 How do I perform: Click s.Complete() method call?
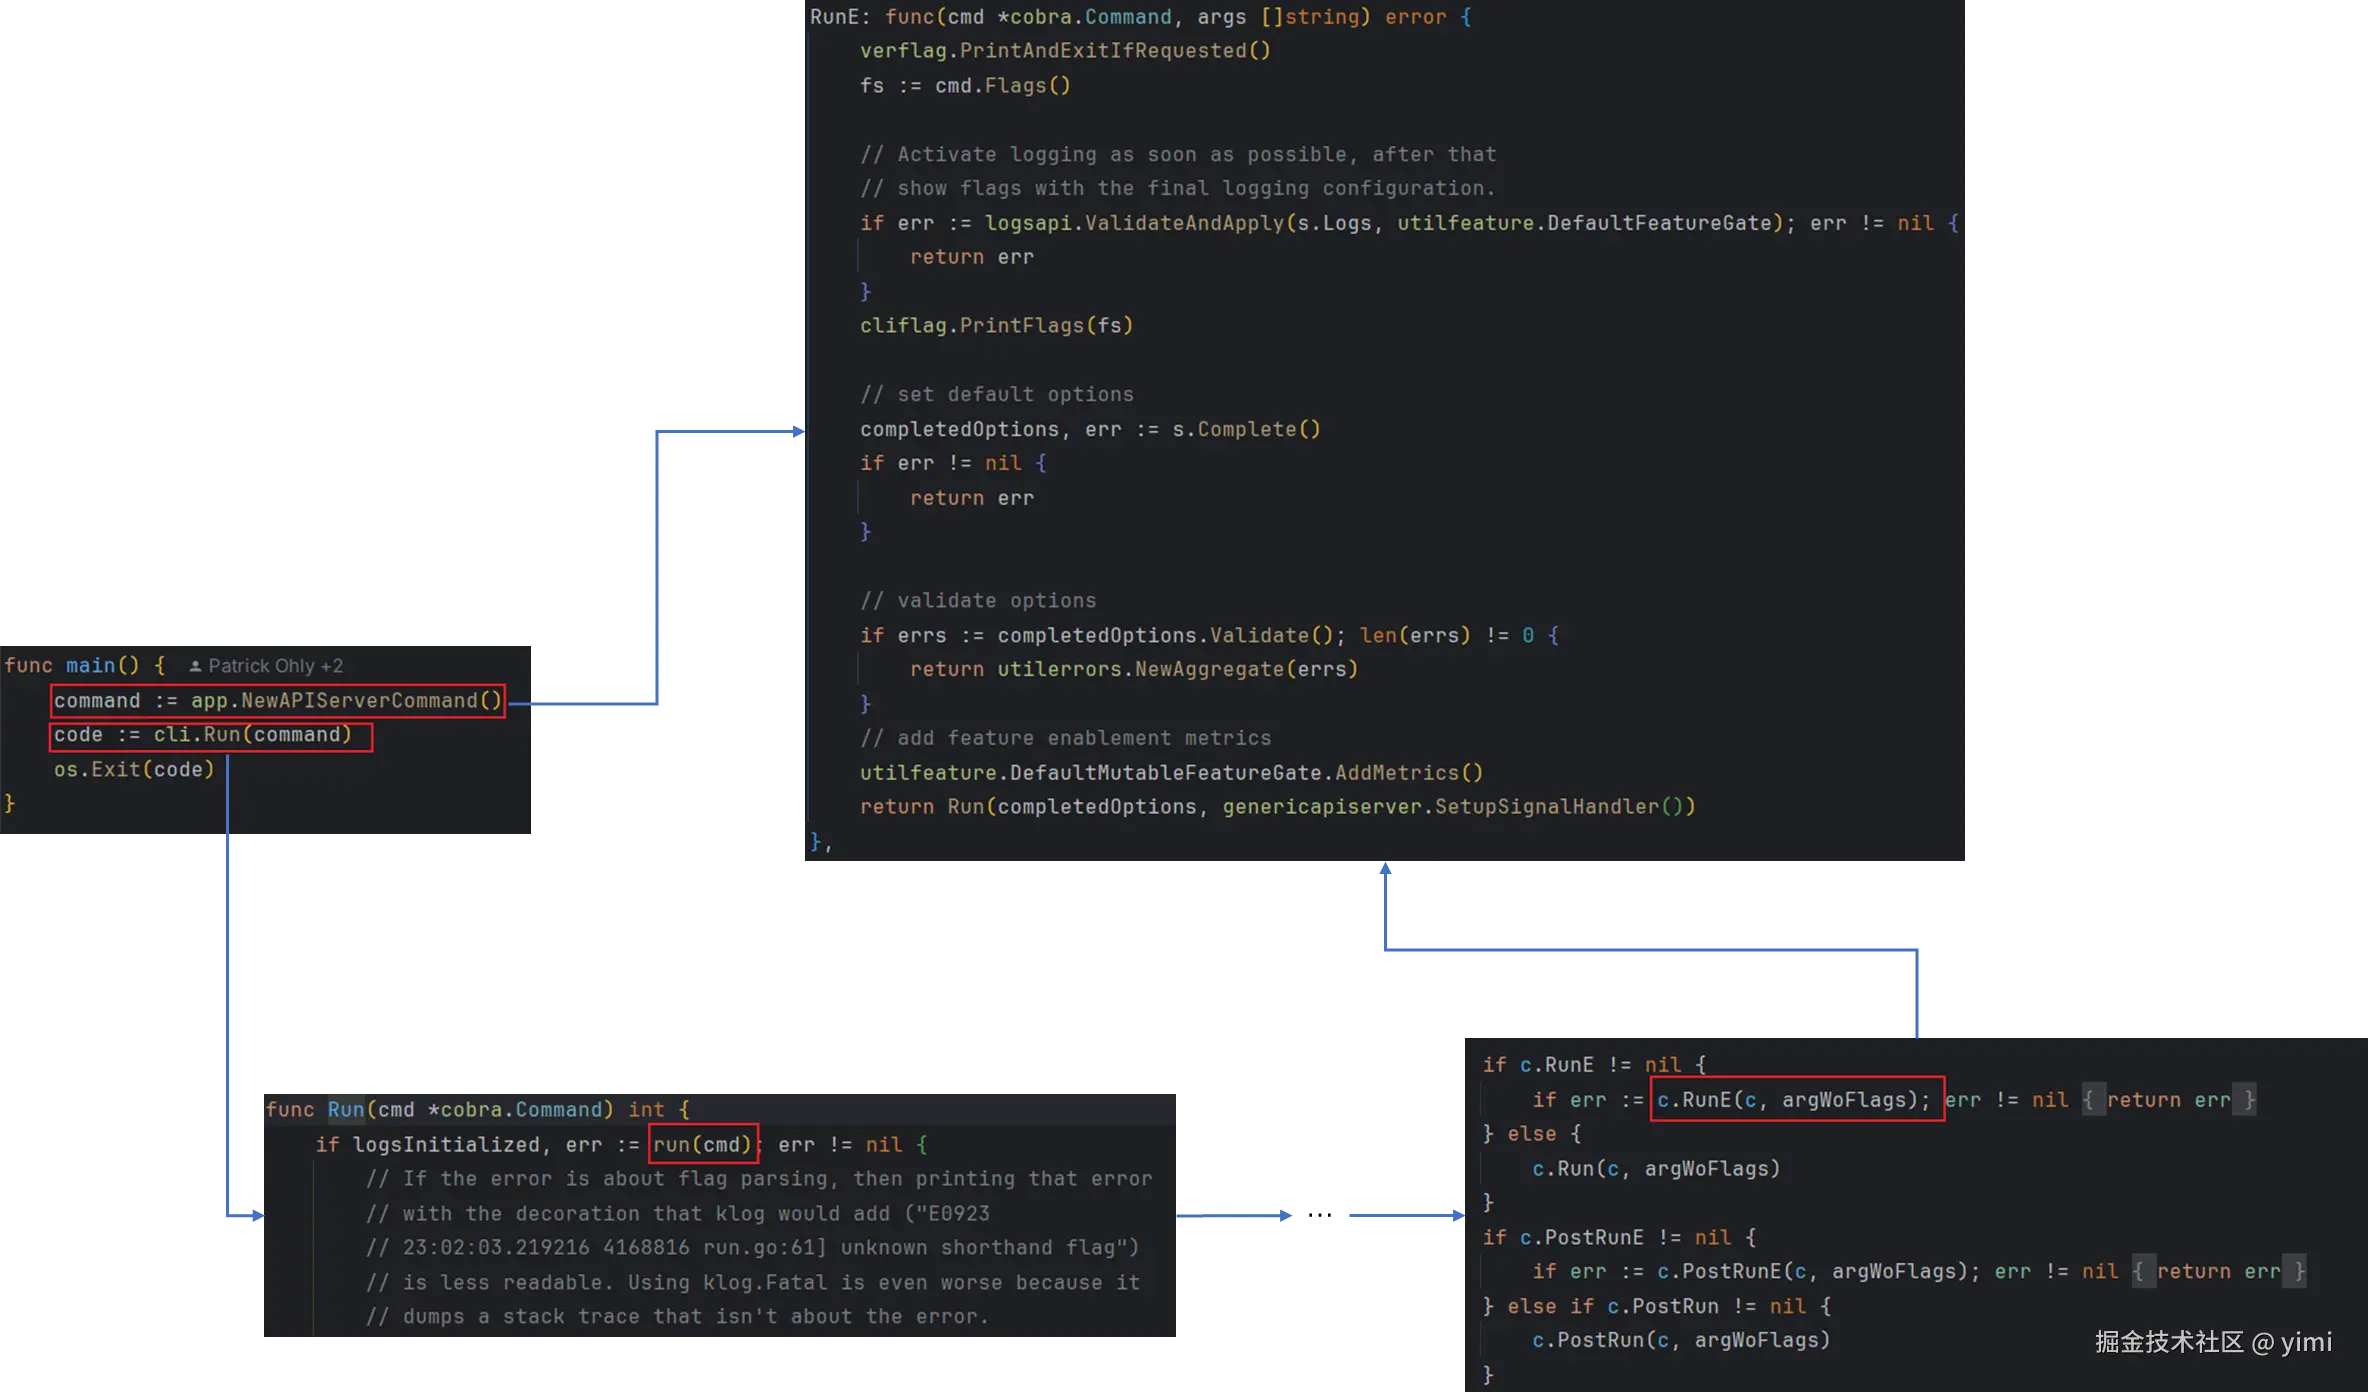point(1246,430)
